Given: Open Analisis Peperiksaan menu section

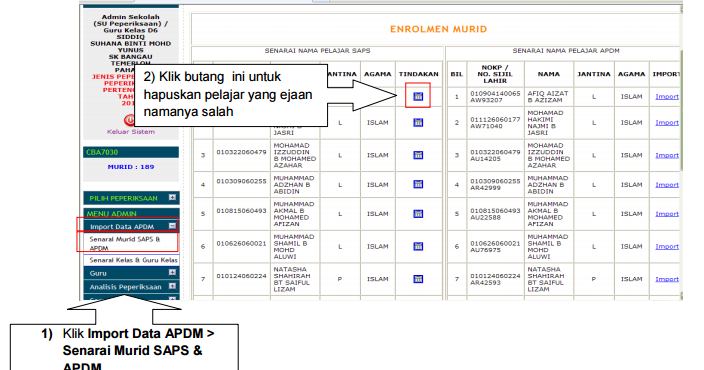Looking at the screenshot, I should pyautogui.click(x=131, y=286).
